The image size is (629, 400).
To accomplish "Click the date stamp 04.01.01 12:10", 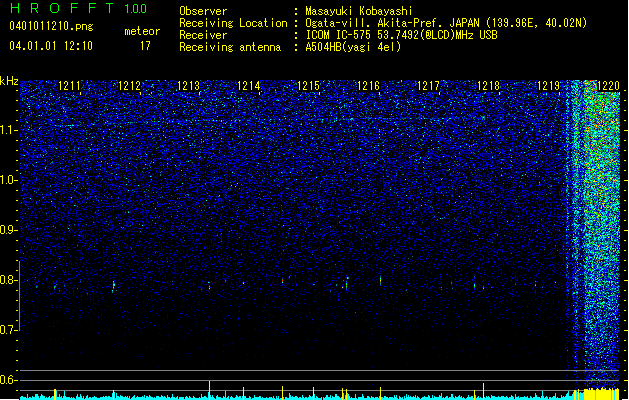I will click(51, 46).
